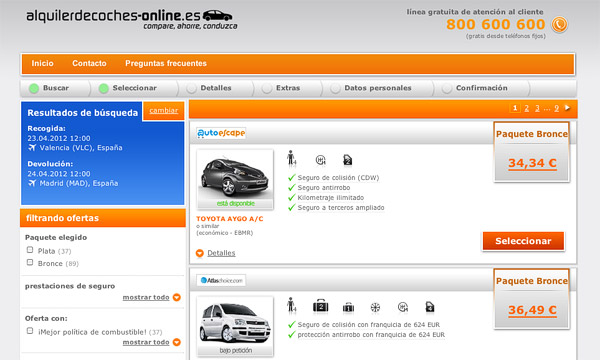Click the TOYOTA AYGO A/C title
The height and width of the screenshot is (360, 600).
click(x=230, y=219)
